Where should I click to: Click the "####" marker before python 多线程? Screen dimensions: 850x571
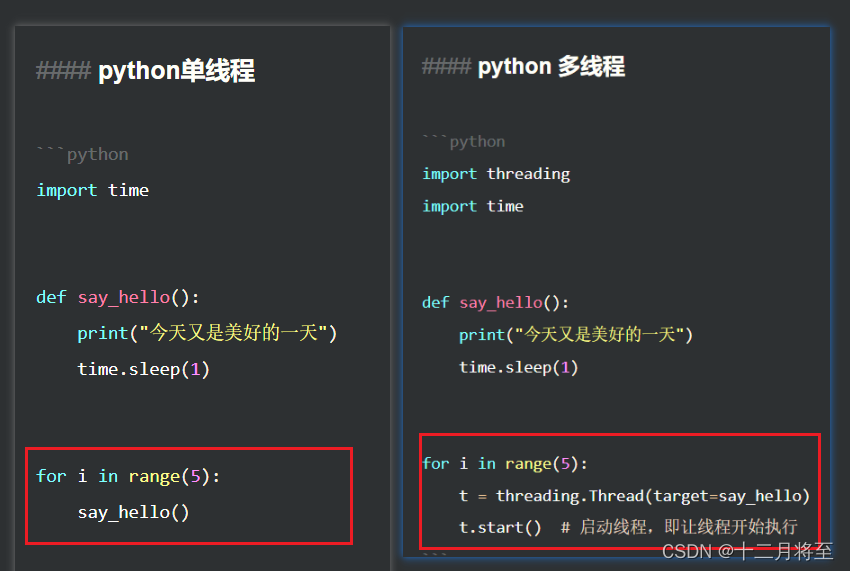tap(447, 66)
